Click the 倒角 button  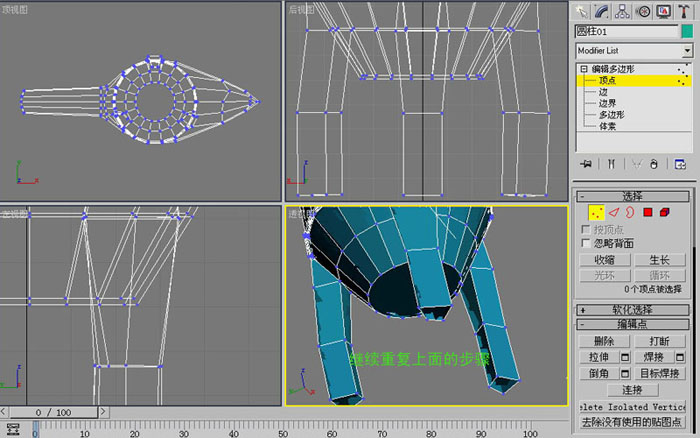tap(599, 373)
